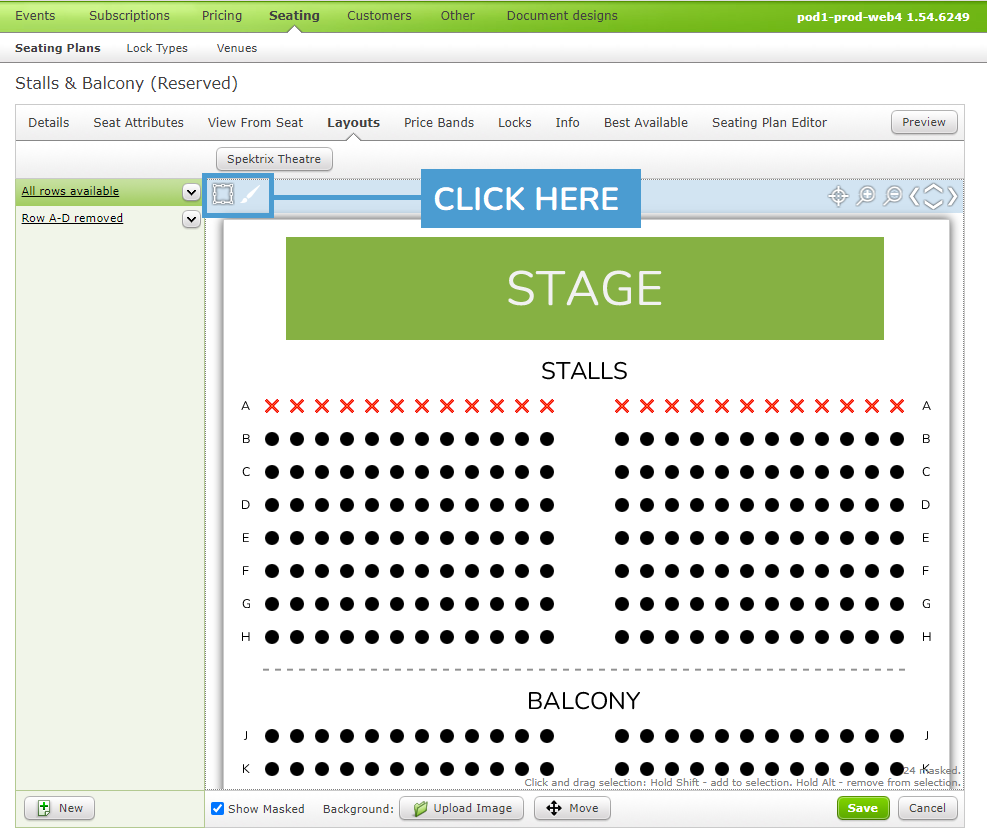Screen dimensions: 987x838
Task: Switch to the Seat Attributes tab
Action: [138, 123]
